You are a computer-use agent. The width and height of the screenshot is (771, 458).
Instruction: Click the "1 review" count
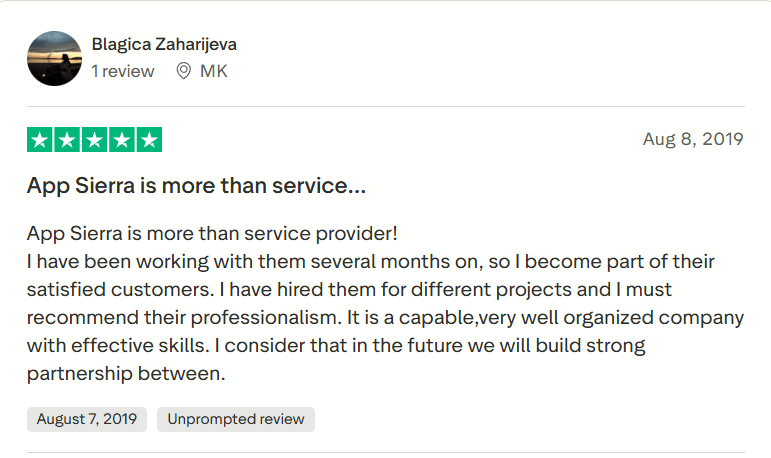[123, 71]
